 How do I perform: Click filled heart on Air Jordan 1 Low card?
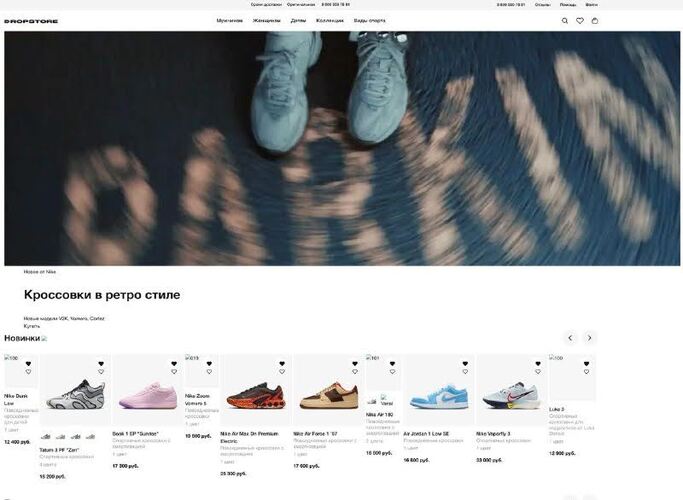[465, 364]
